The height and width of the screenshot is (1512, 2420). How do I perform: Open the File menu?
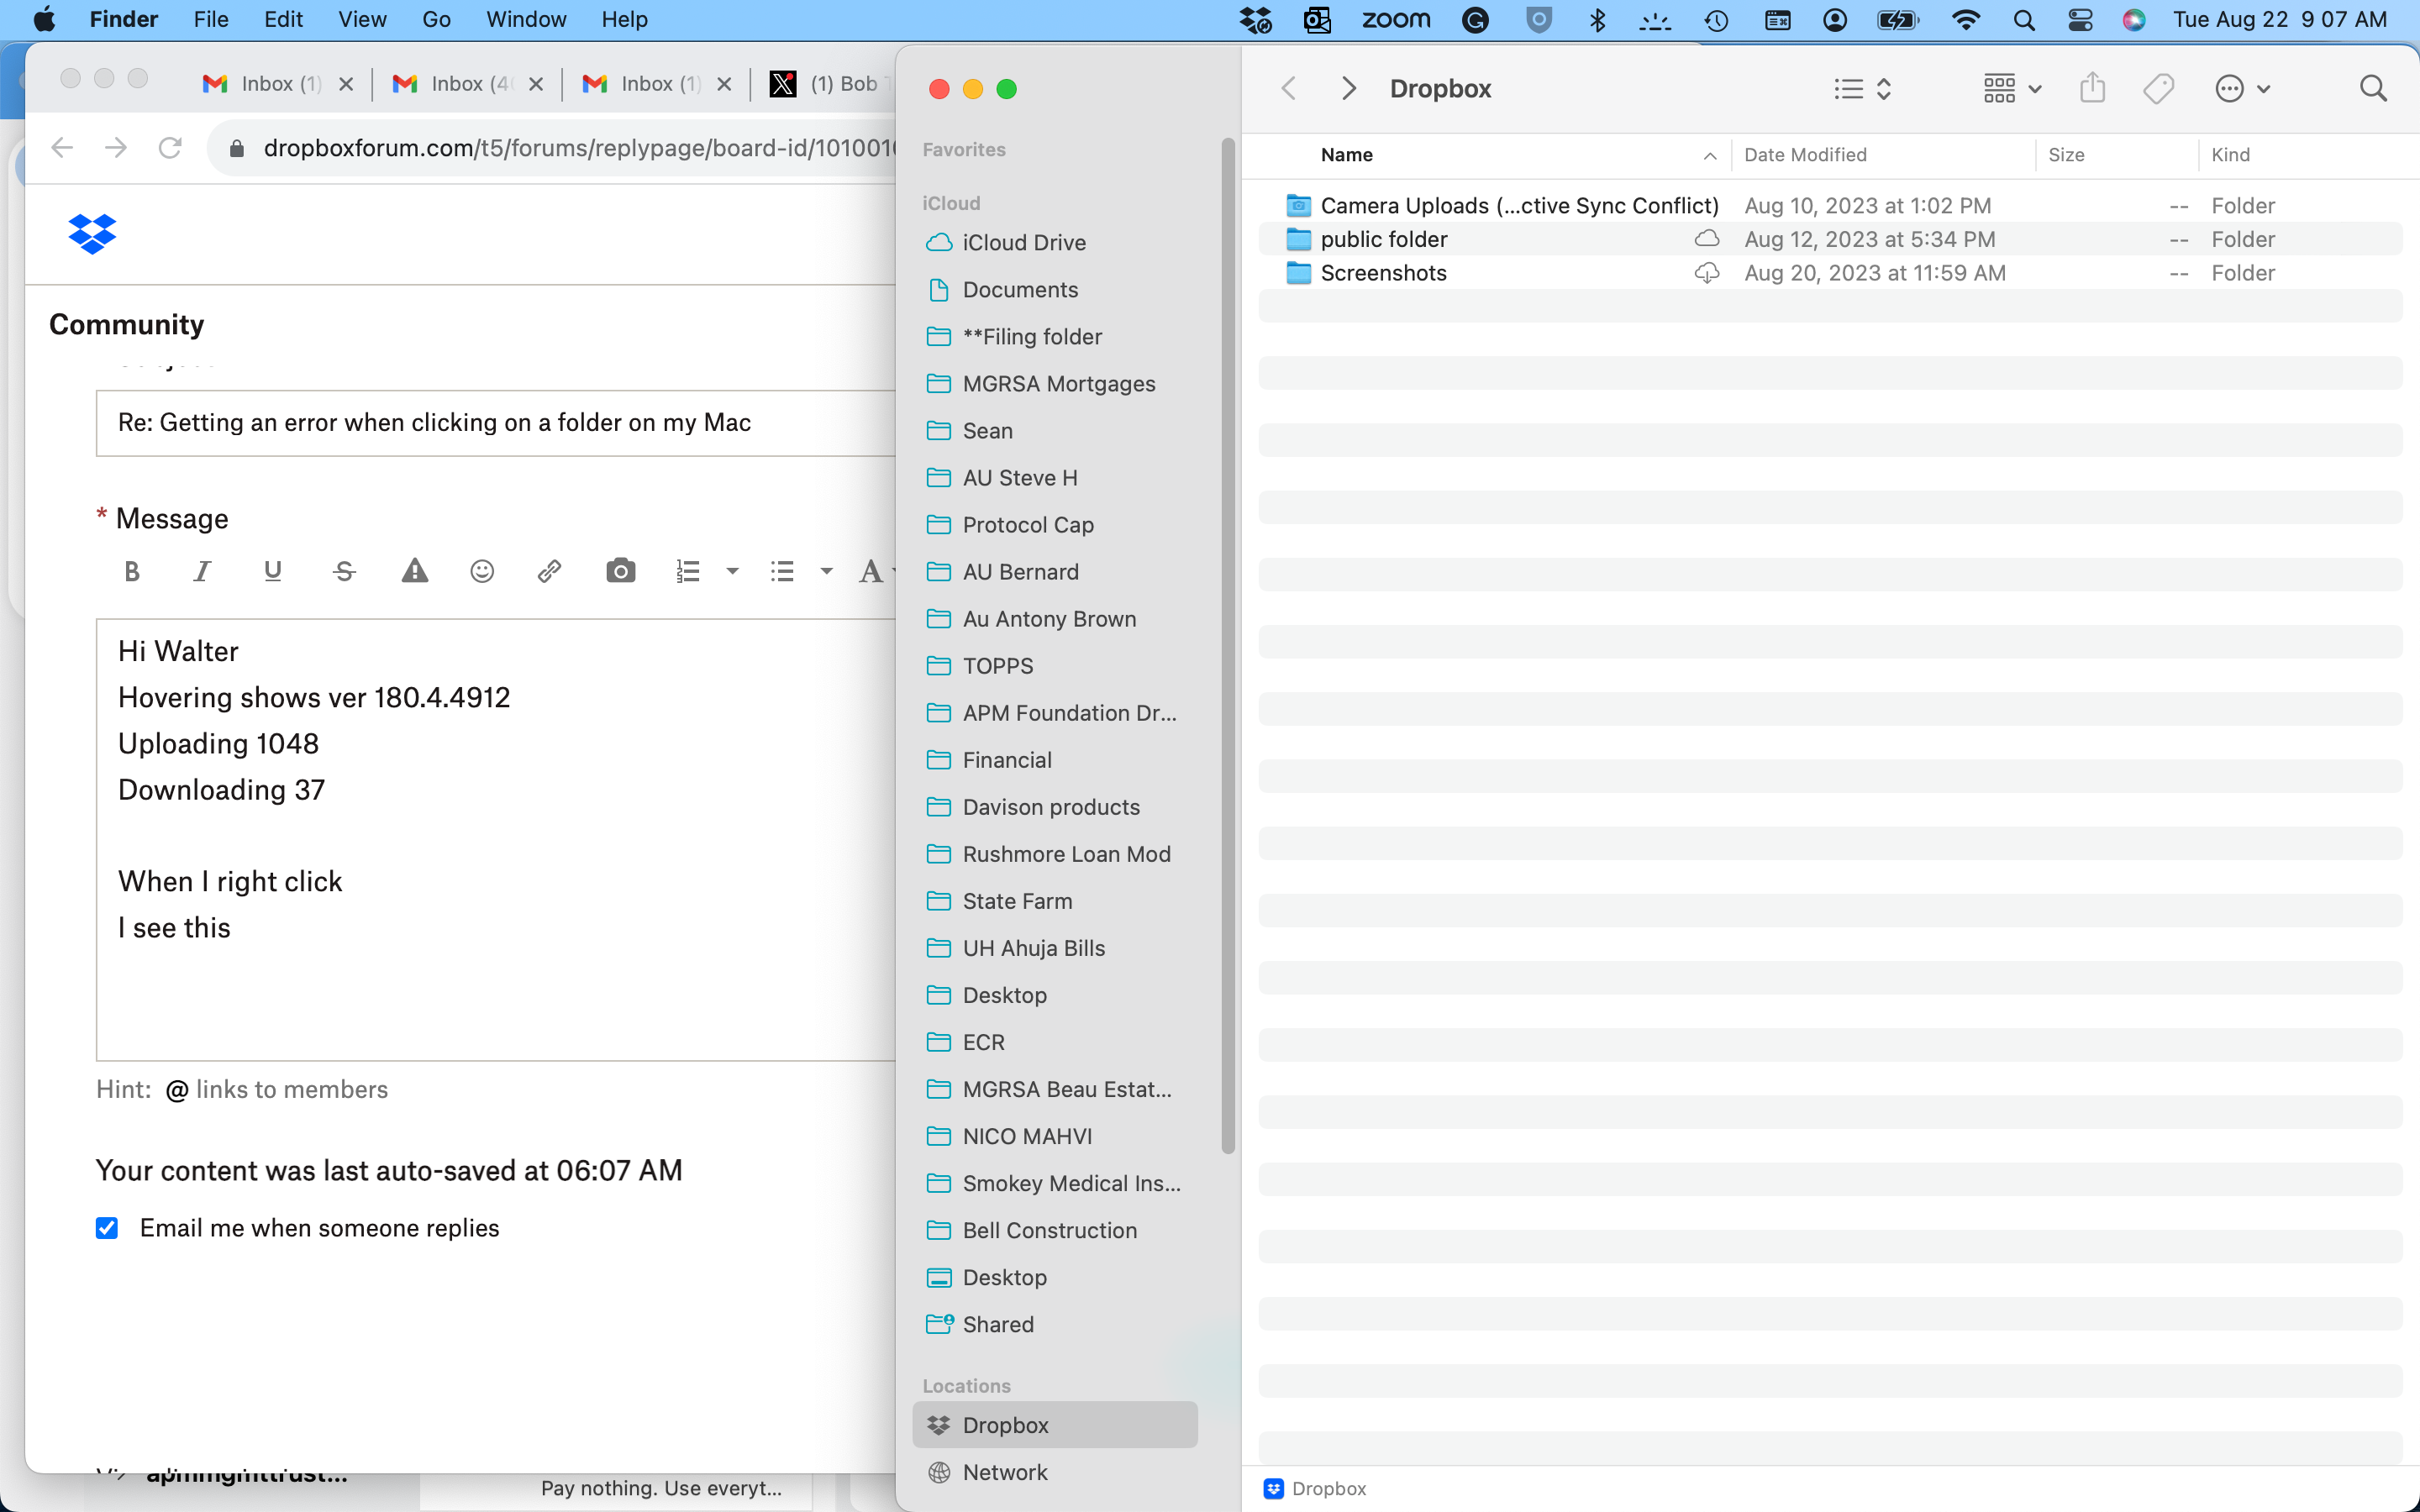pos(210,19)
